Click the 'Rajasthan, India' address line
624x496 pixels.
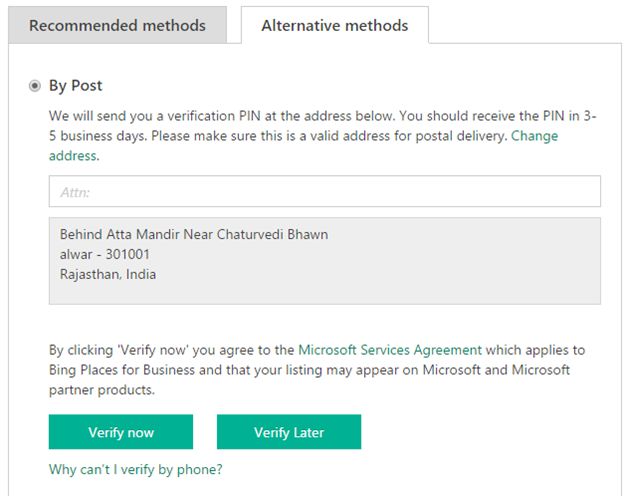(108, 274)
